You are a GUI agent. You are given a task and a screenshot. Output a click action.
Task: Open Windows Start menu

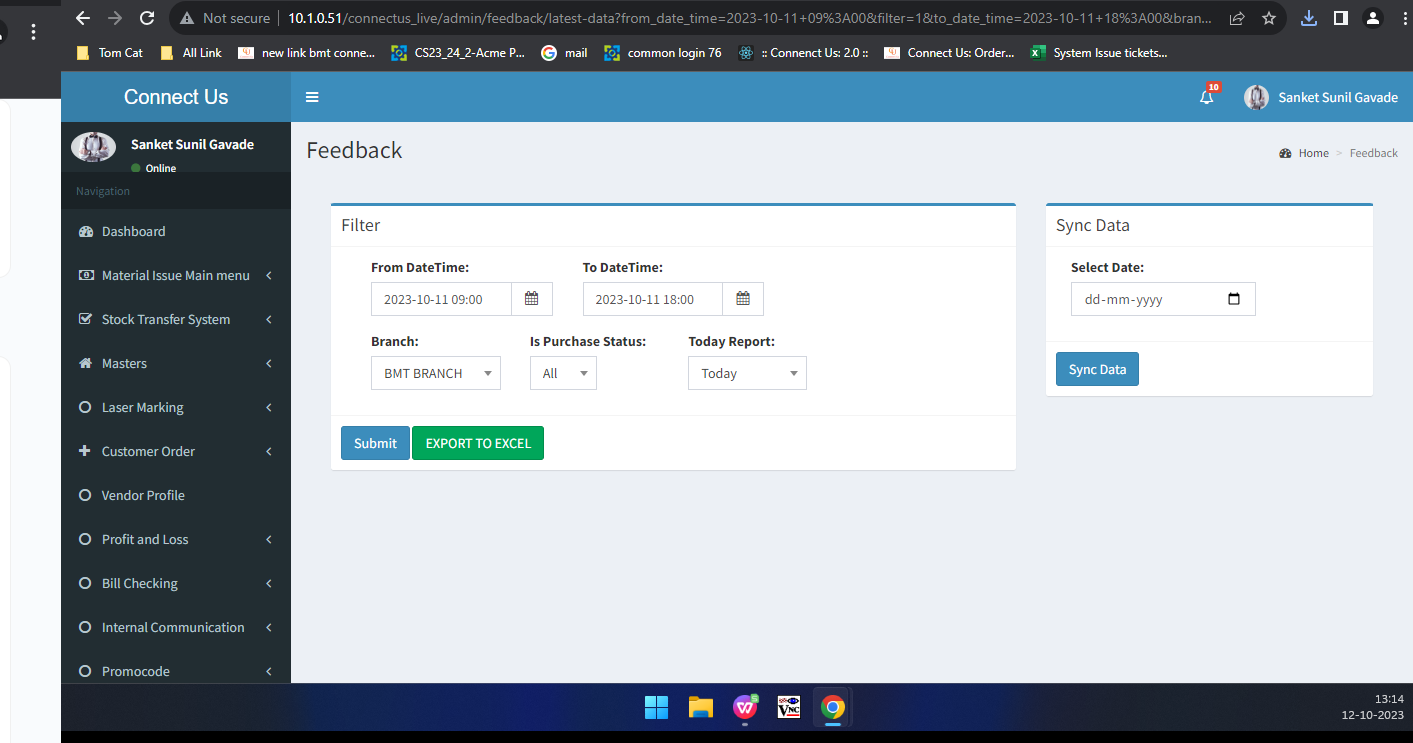[657, 708]
